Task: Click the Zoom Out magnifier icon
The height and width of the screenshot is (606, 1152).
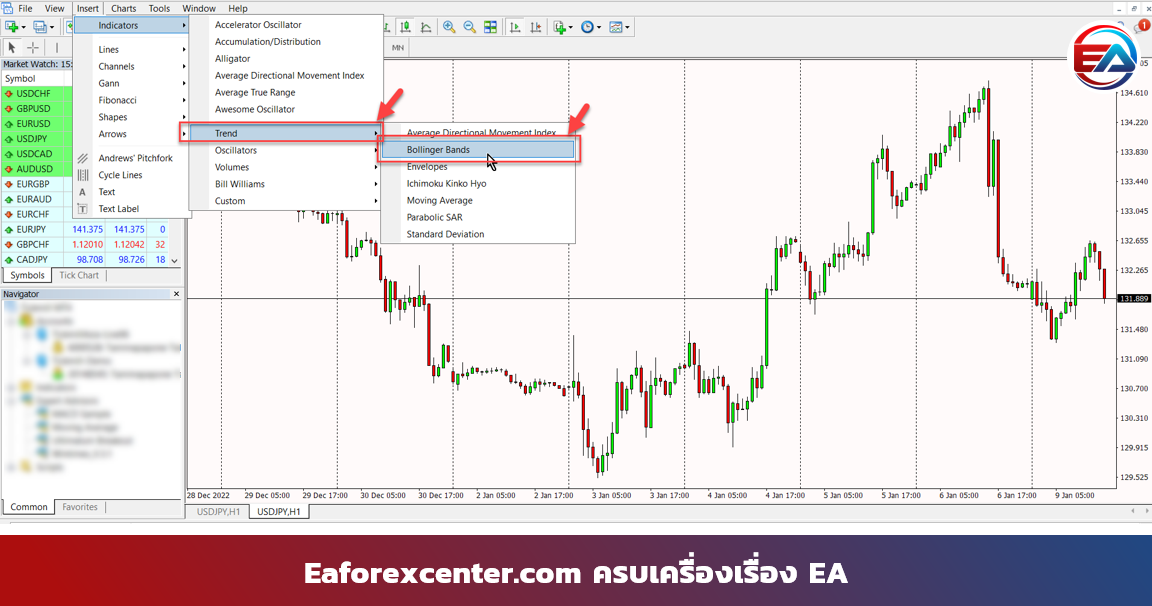Action: pos(469,27)
